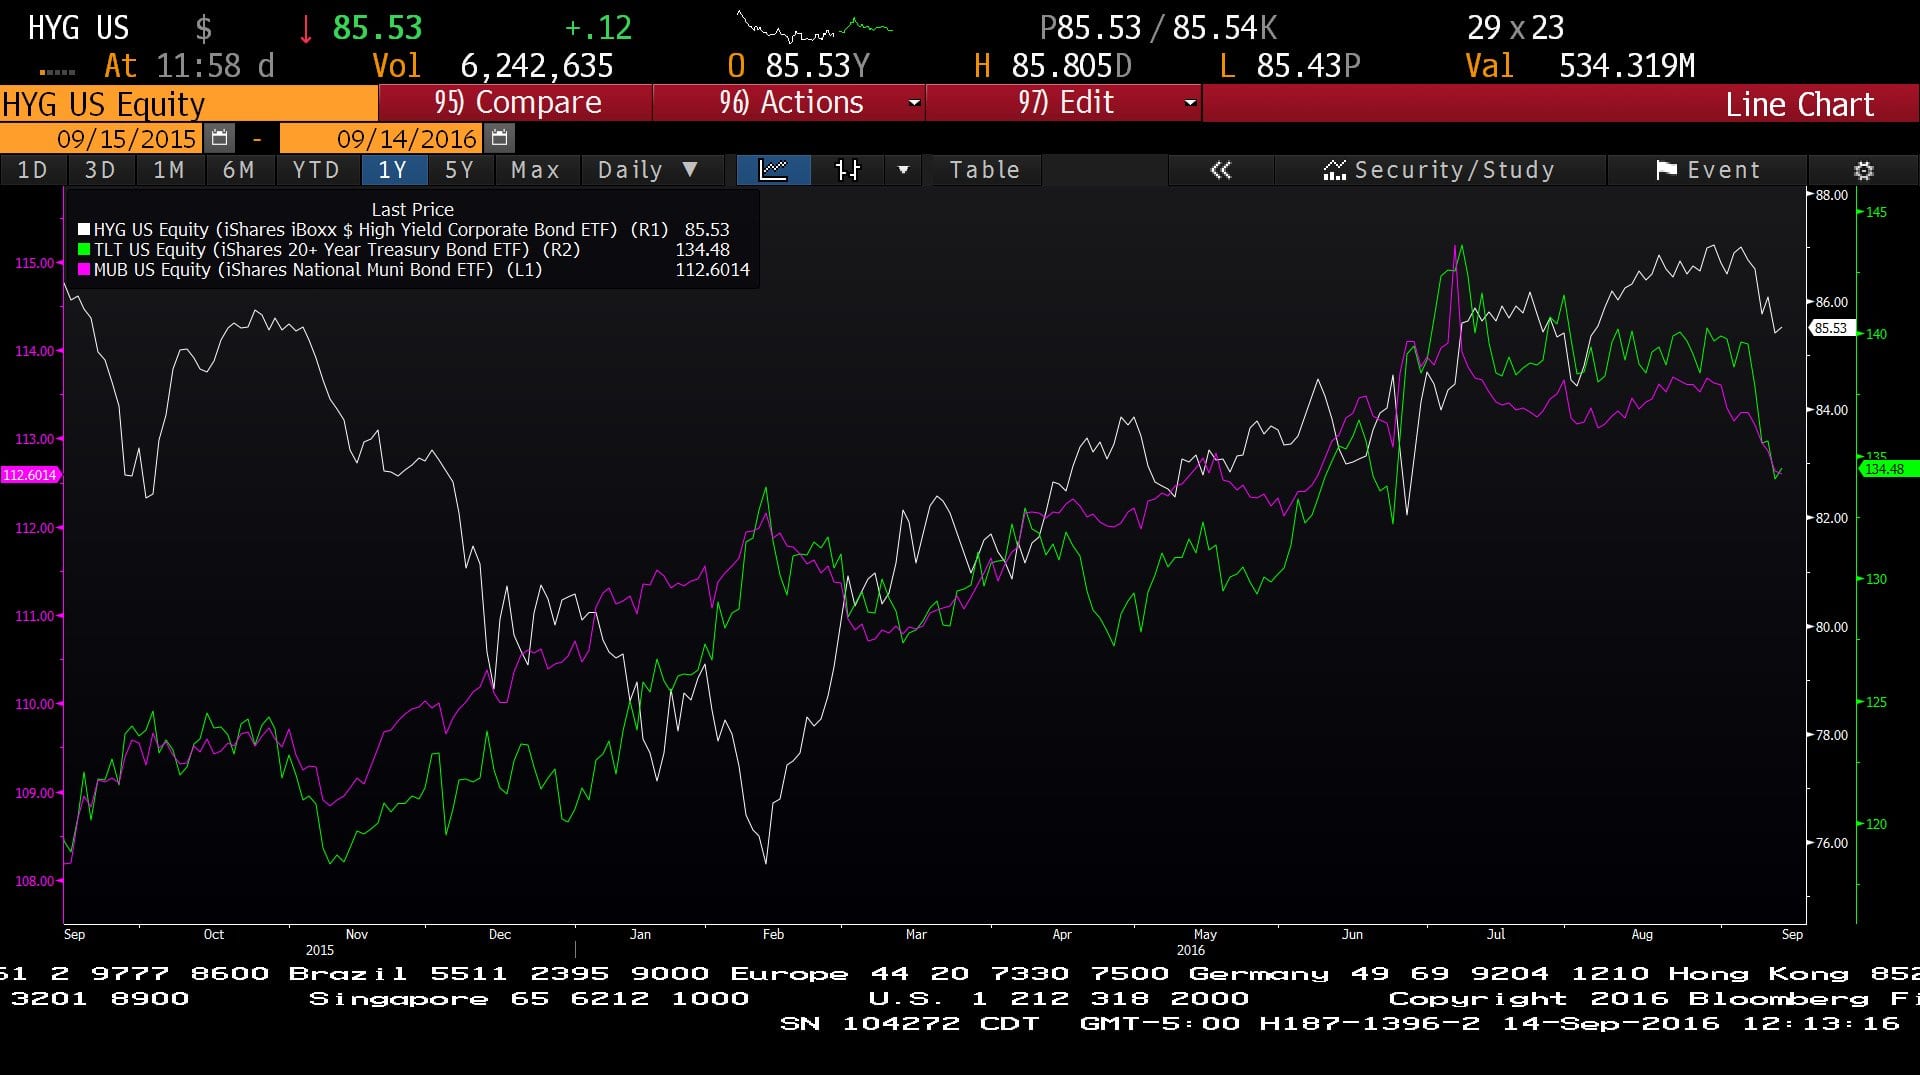Click the magenta MUB legend swatch
Viewport: 1920px width, 1075px height.
click(84, 270)
